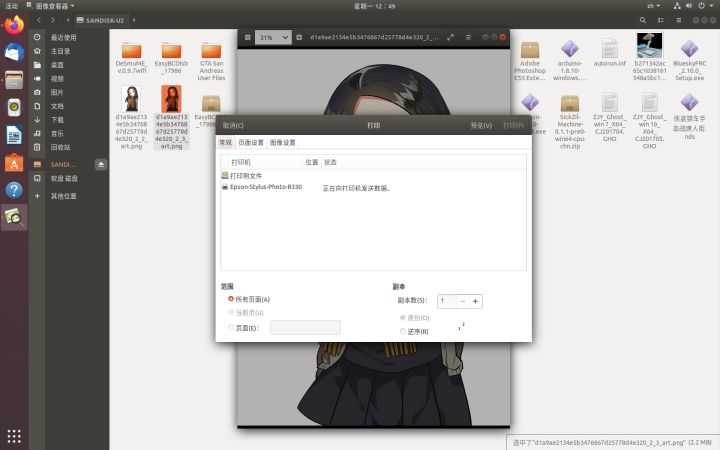Decrease the copies count with minus
This screenshot has width=720, height=450.
(462, 301)
